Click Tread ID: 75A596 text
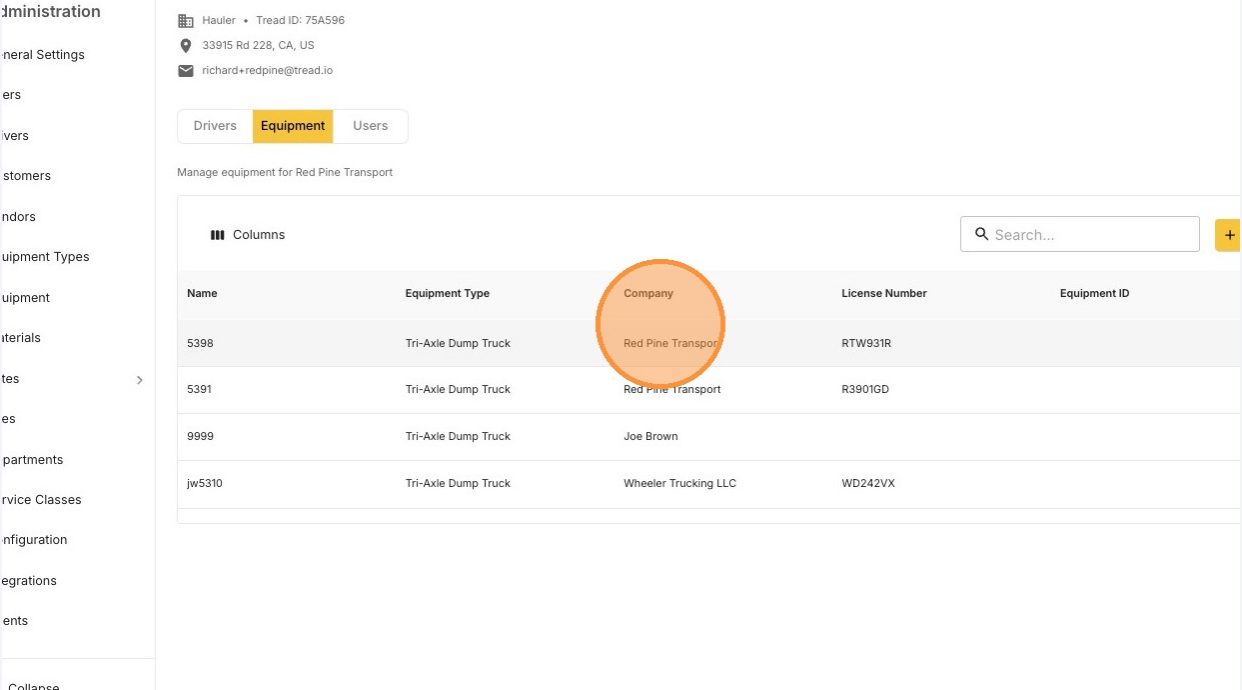Screen dimensions: 1242x690 coord(300,20)
